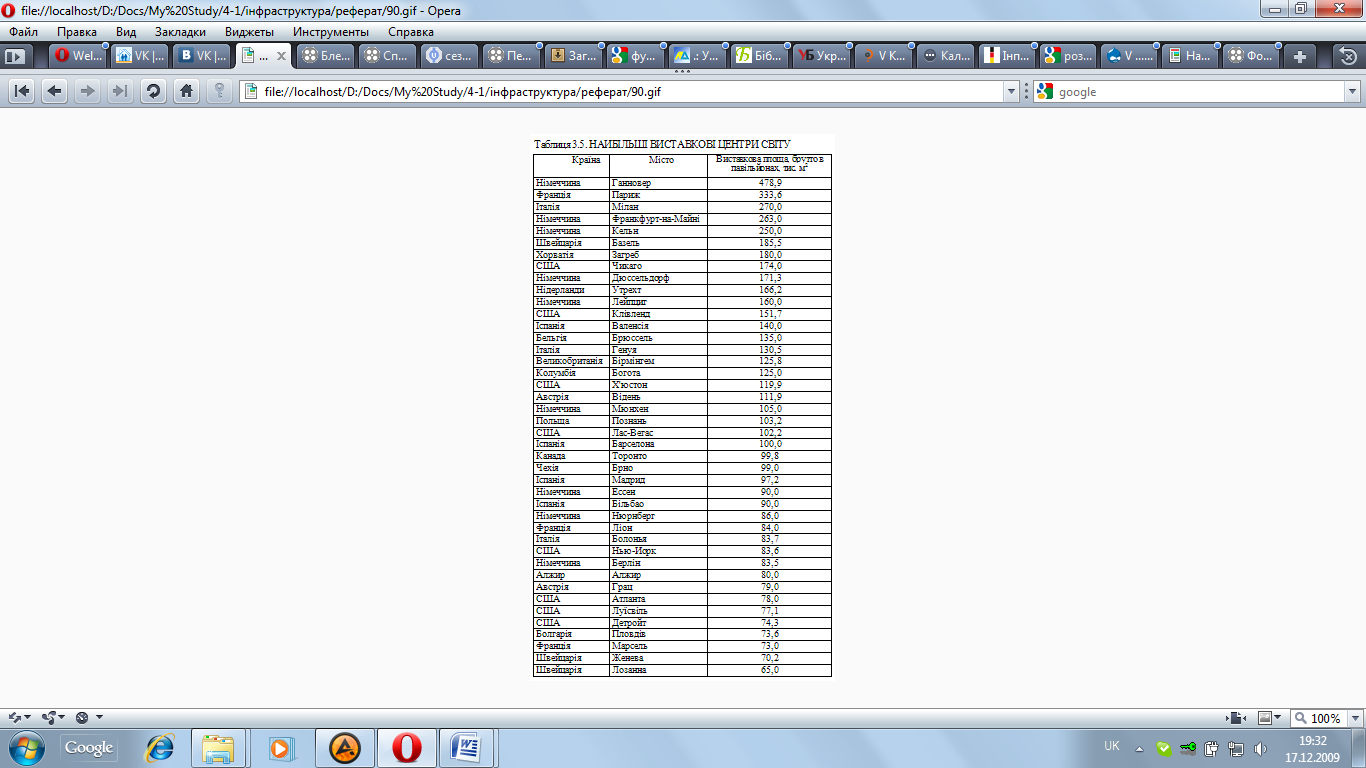Switch to the фу... tab
This screenshot has height=768, width=1366.
click(x=636, y=56)
